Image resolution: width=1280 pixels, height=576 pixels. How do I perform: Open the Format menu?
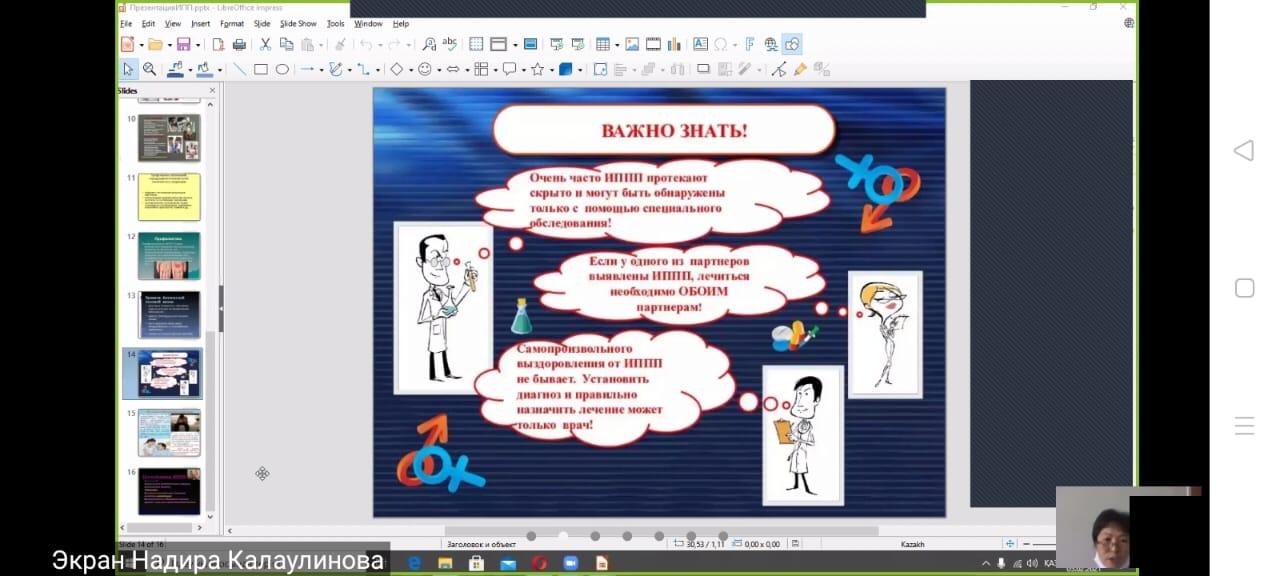[231, 23]
